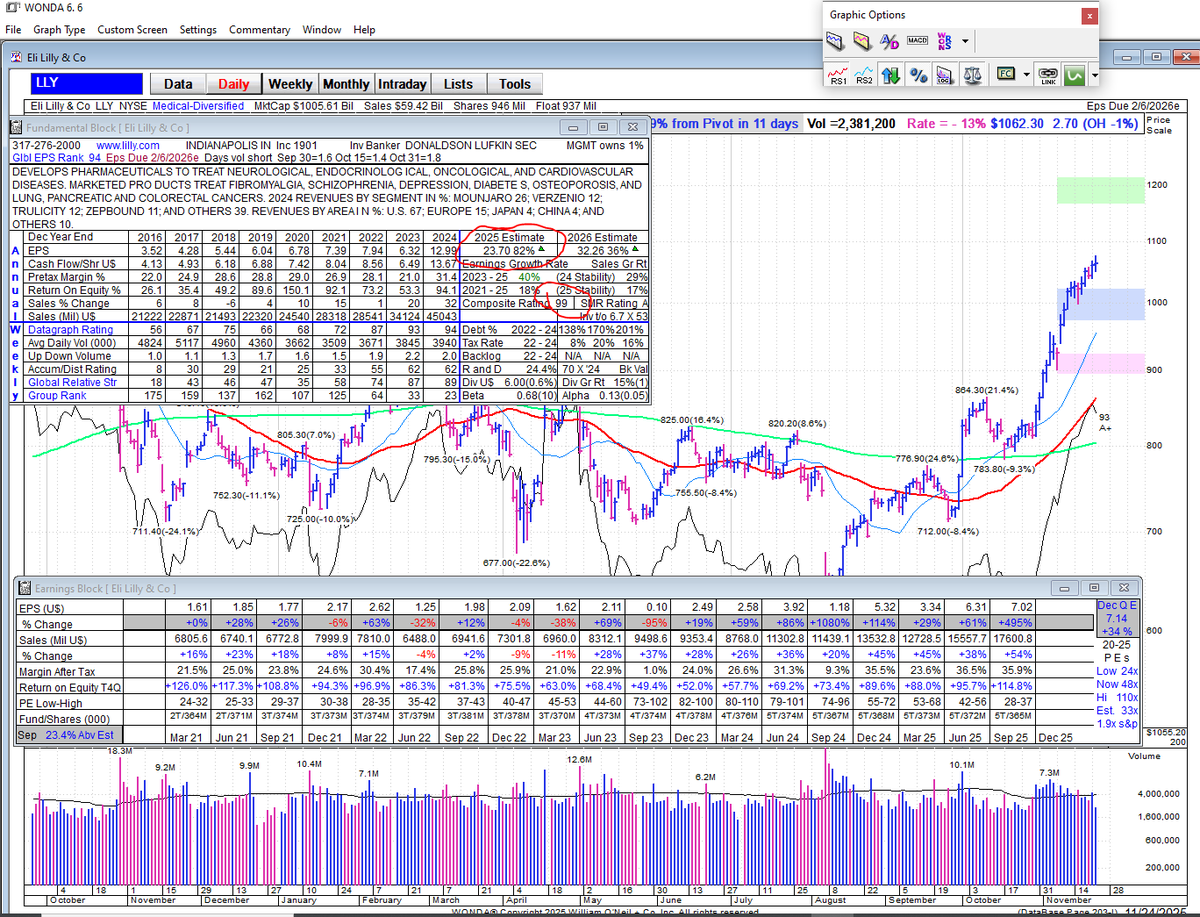This screenshot has height=917, width=1200.
Task: Open the File menu
Action: [13, 30]
